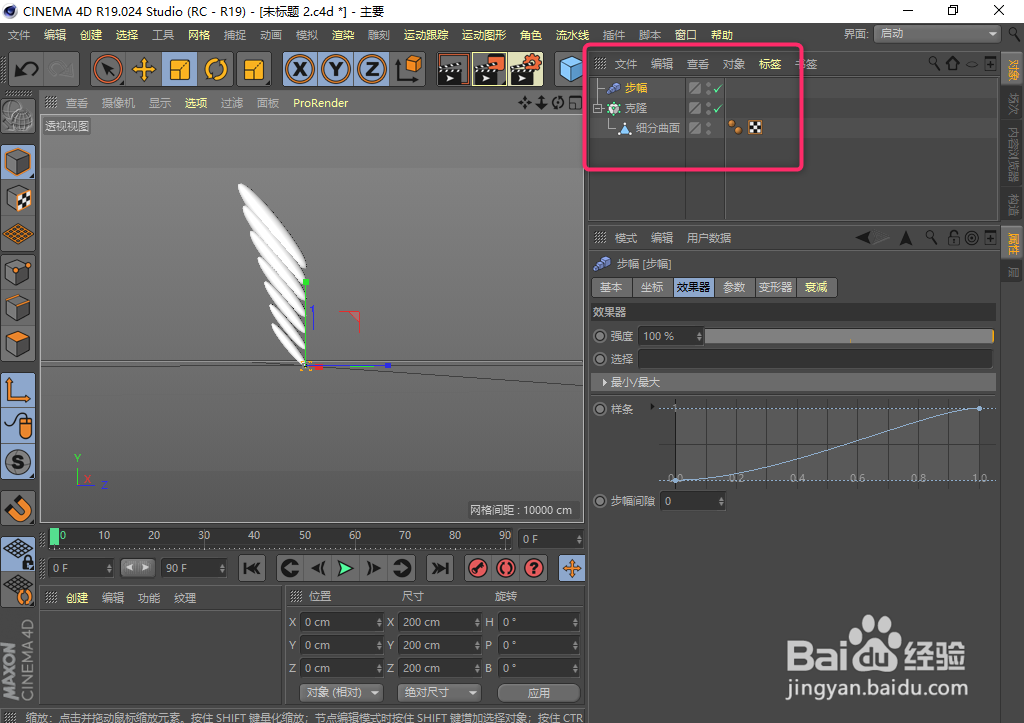Open the 对象 (相对) coordinate dropdown
Screen dimensions: 1024x723
[342, 692]
